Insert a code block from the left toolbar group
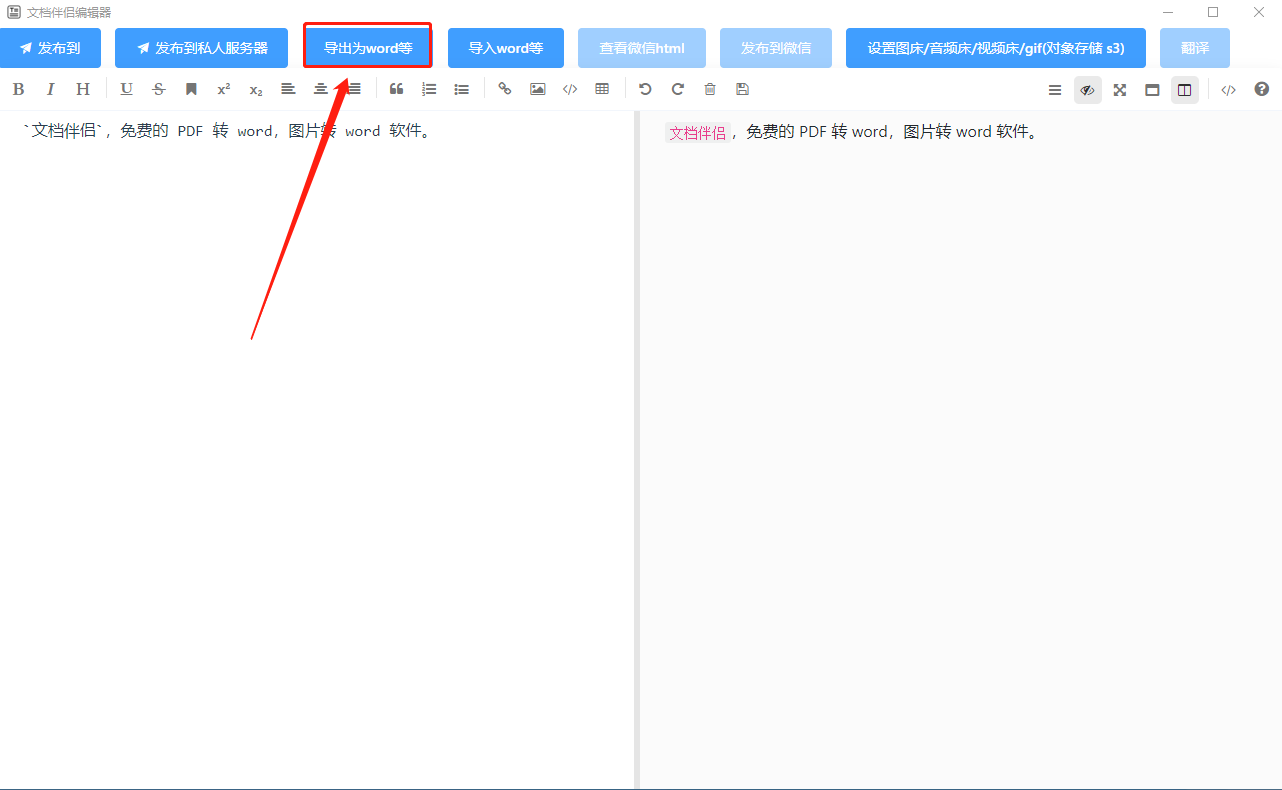 (x=570, y=89)
